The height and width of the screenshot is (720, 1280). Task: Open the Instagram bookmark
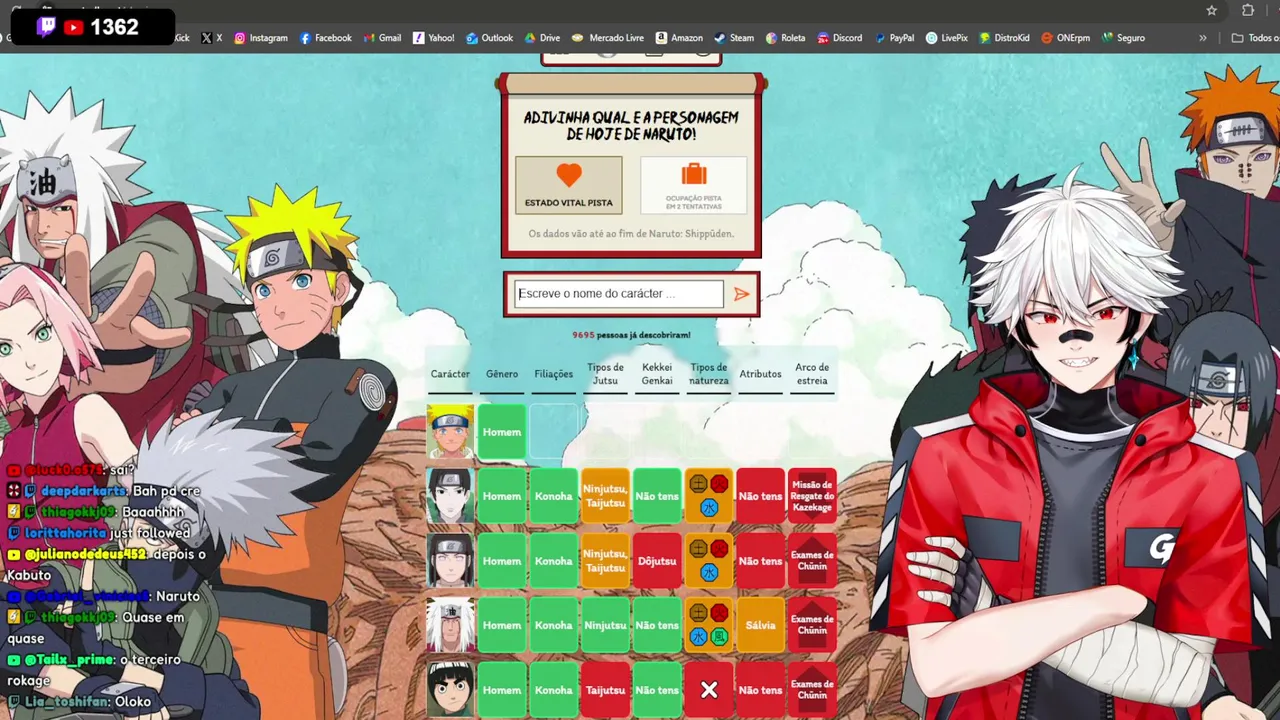[x=261, y=38]
